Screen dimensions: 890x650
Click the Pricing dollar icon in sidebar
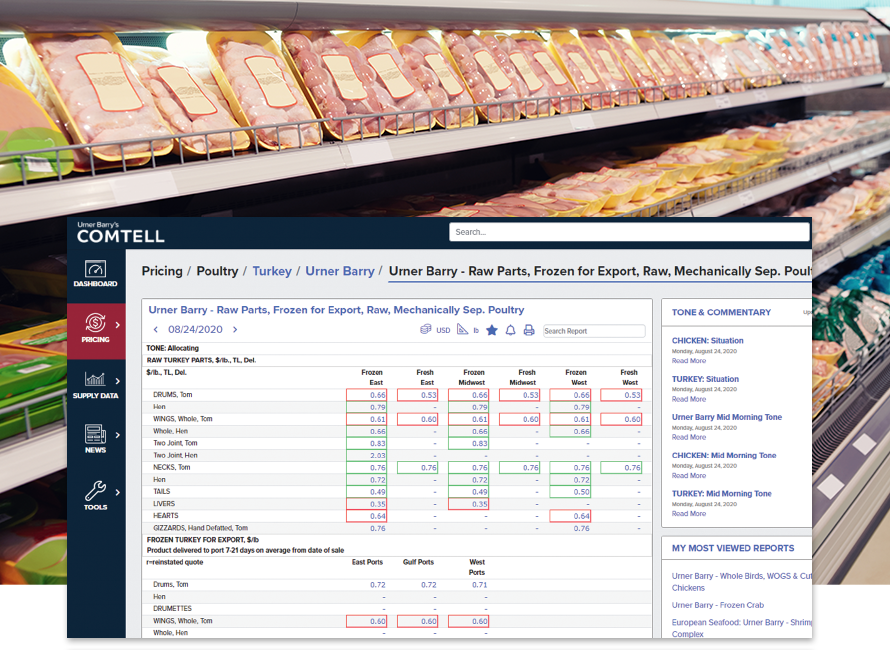pos(95,324)
